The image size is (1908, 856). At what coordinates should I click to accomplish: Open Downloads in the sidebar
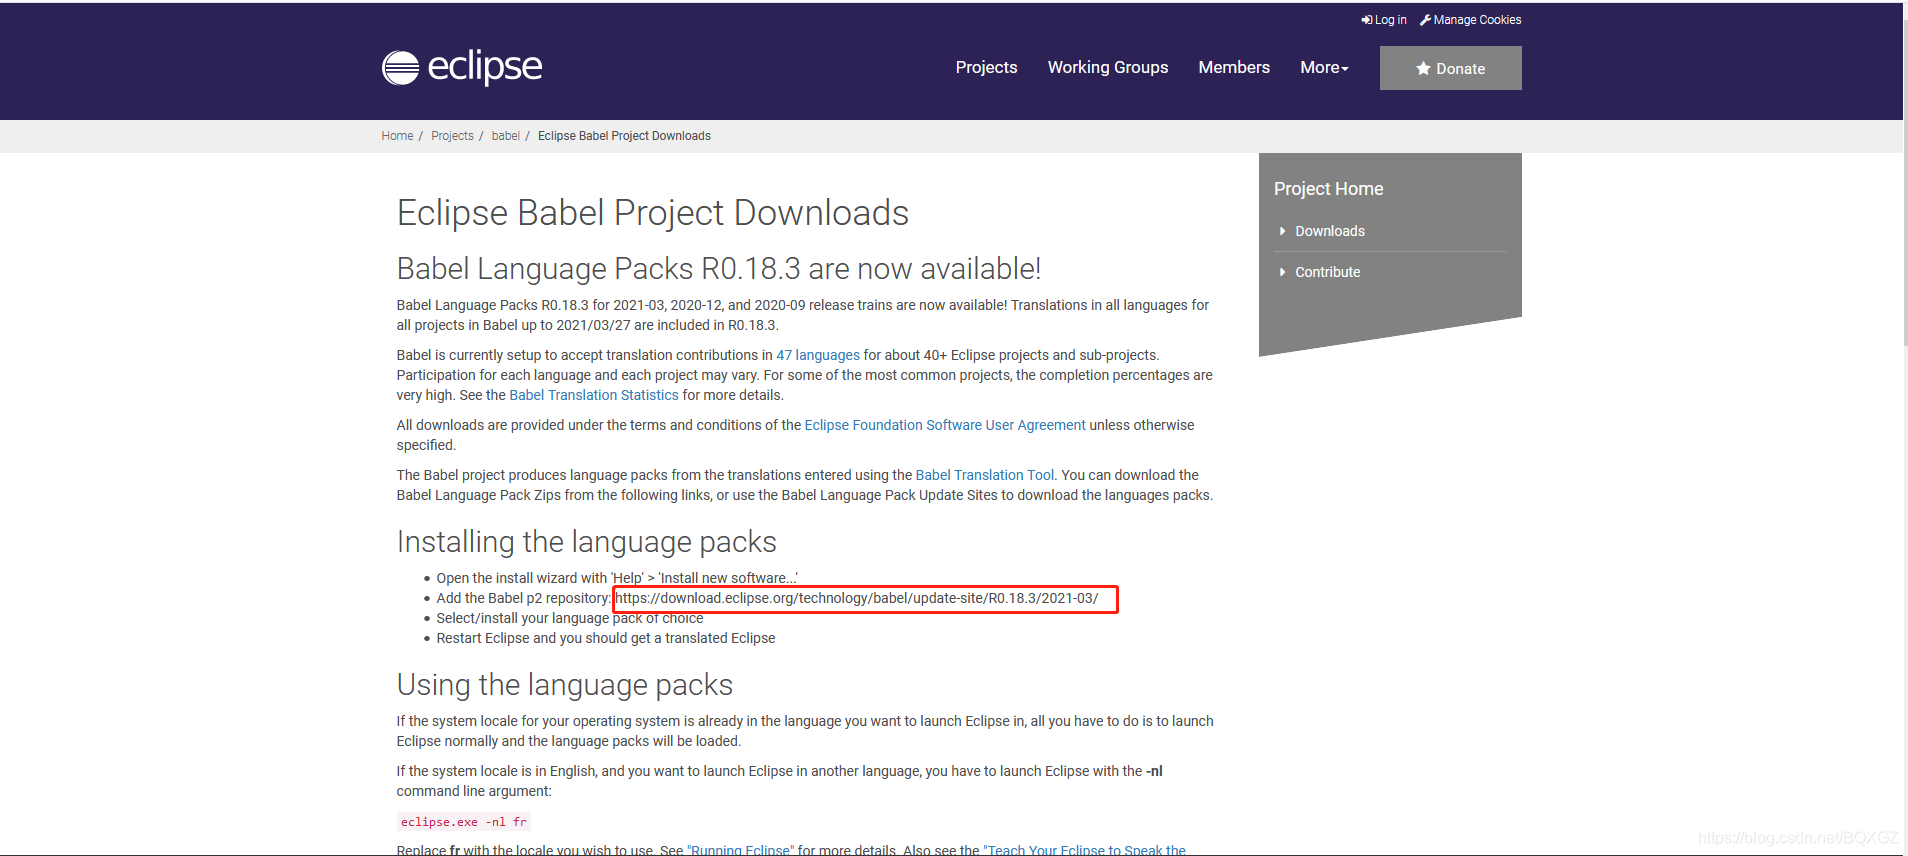coord(1330,231)
